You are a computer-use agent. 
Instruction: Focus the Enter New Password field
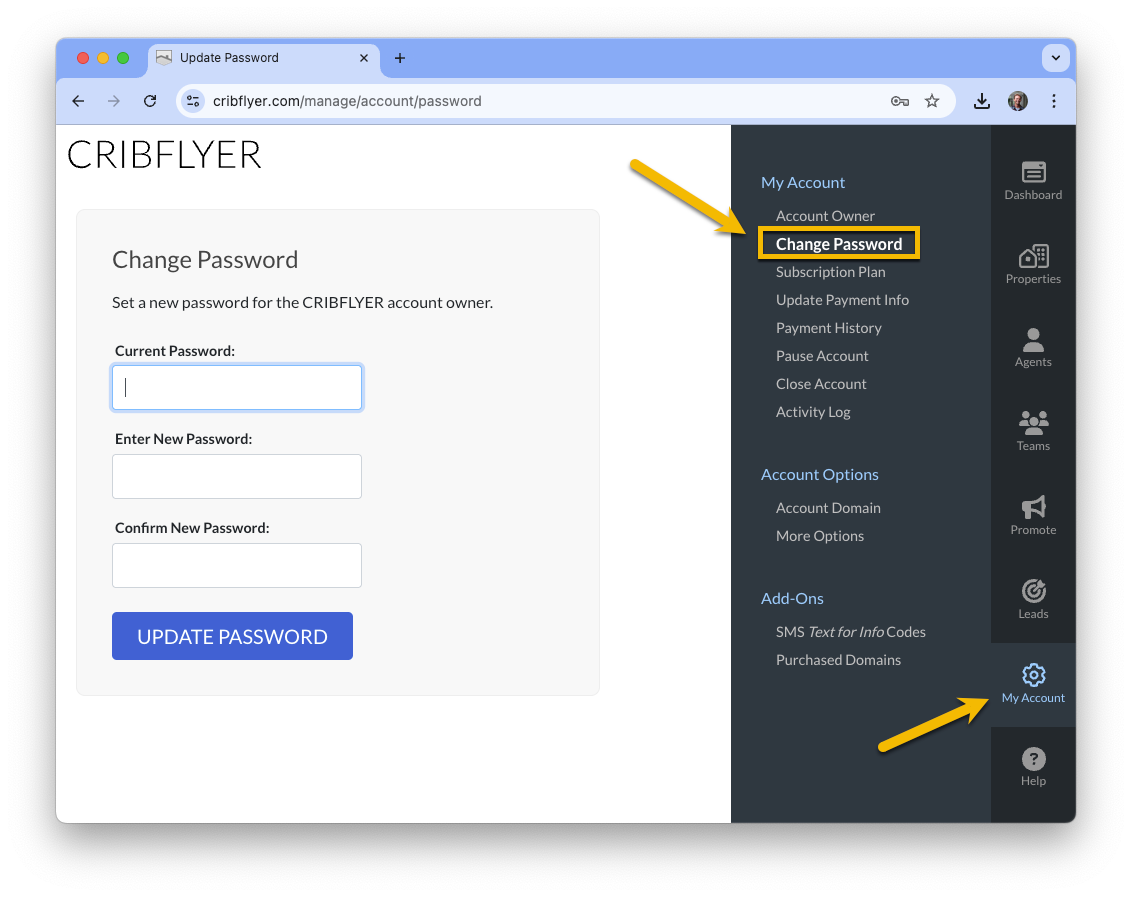click(x=237, y=477)
